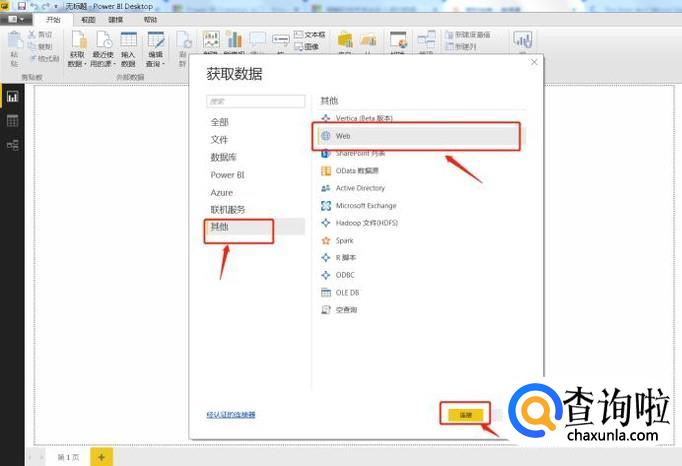Open the 最近使用的源 dropdown
Viewport: 682px width, 466px height.
[104, 49]
